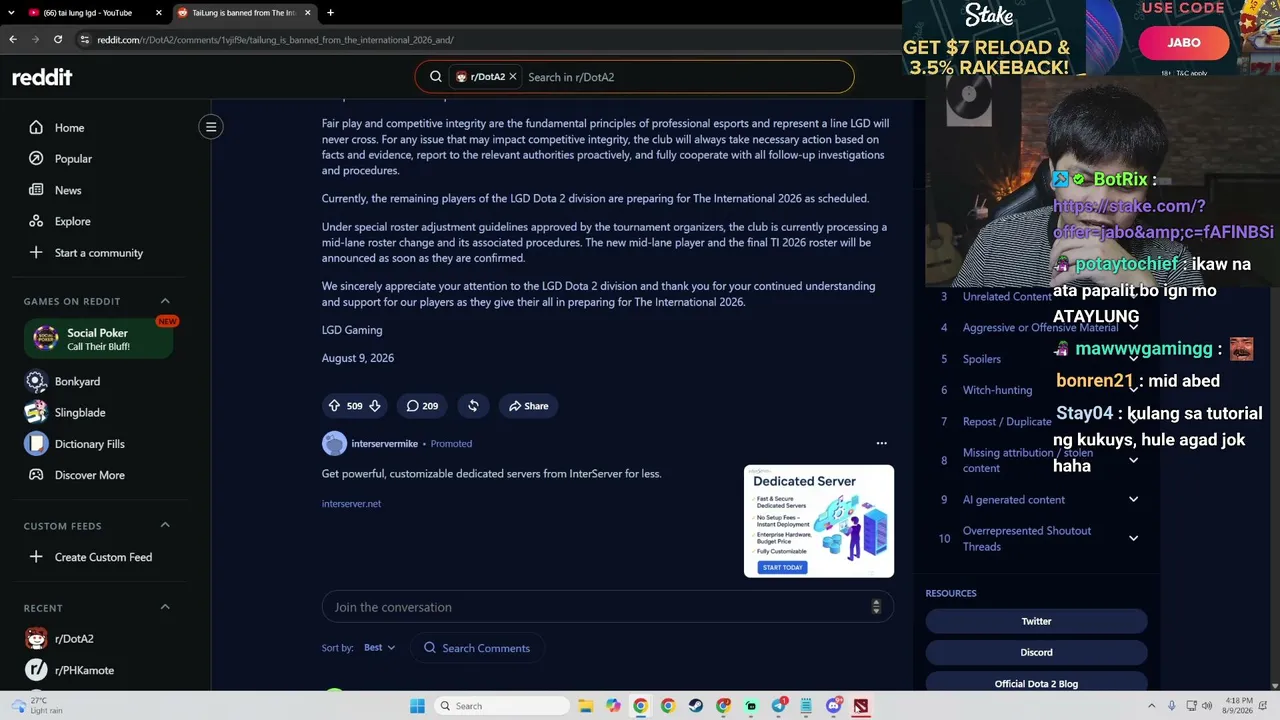Downvote the TaiLung post
This screenshot has width=1280, height=720.
375,406
